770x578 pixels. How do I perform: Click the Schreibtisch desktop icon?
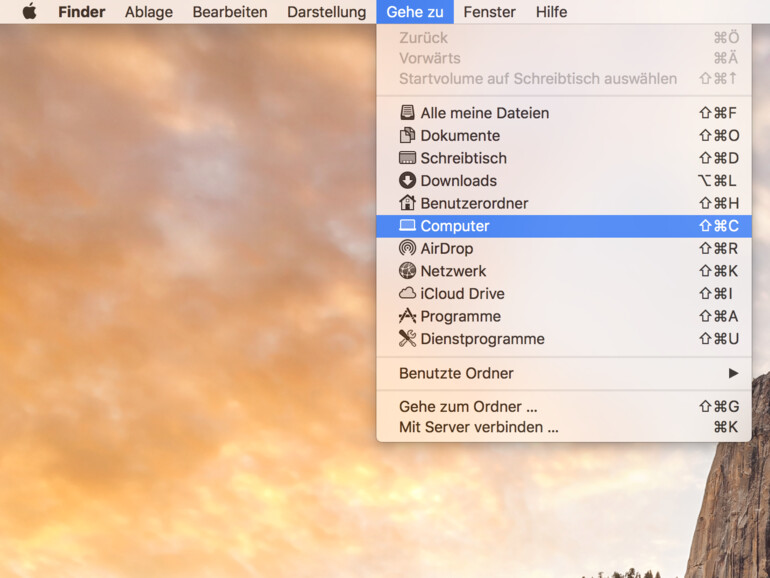407,158
